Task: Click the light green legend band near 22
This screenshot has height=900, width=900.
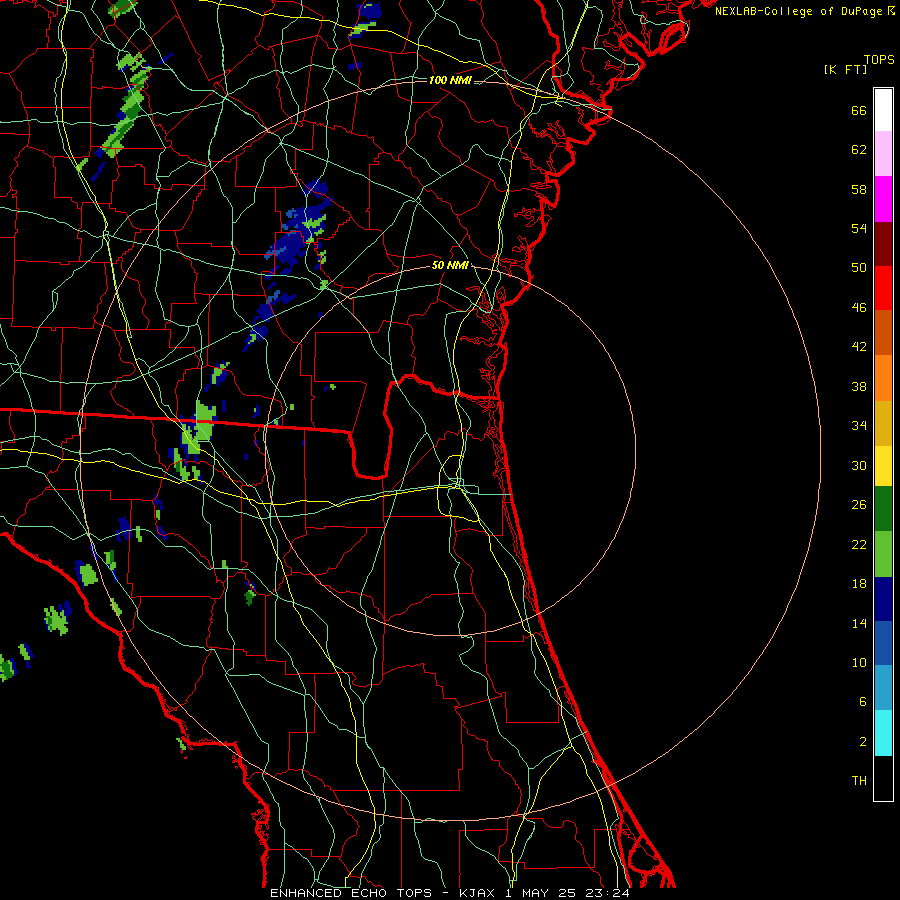Action: (883, 554)
